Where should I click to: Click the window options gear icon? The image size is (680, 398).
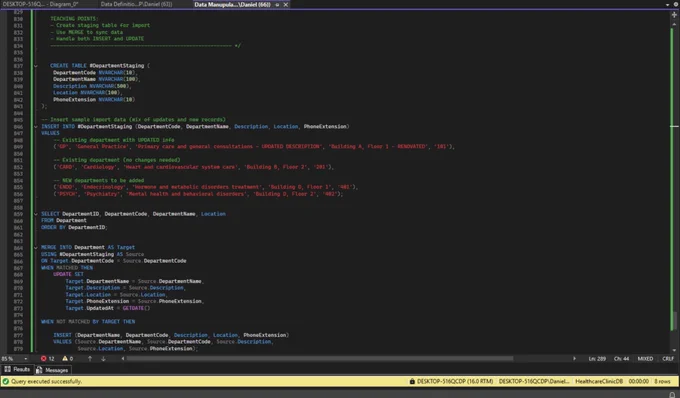pyautogui.click(x=676, y=4)
